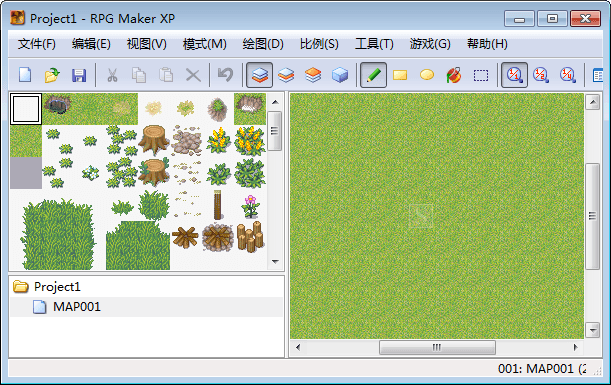Select MAP001 in the map list
This screenshot has height=385, width=611.
(x=77, y=307)
